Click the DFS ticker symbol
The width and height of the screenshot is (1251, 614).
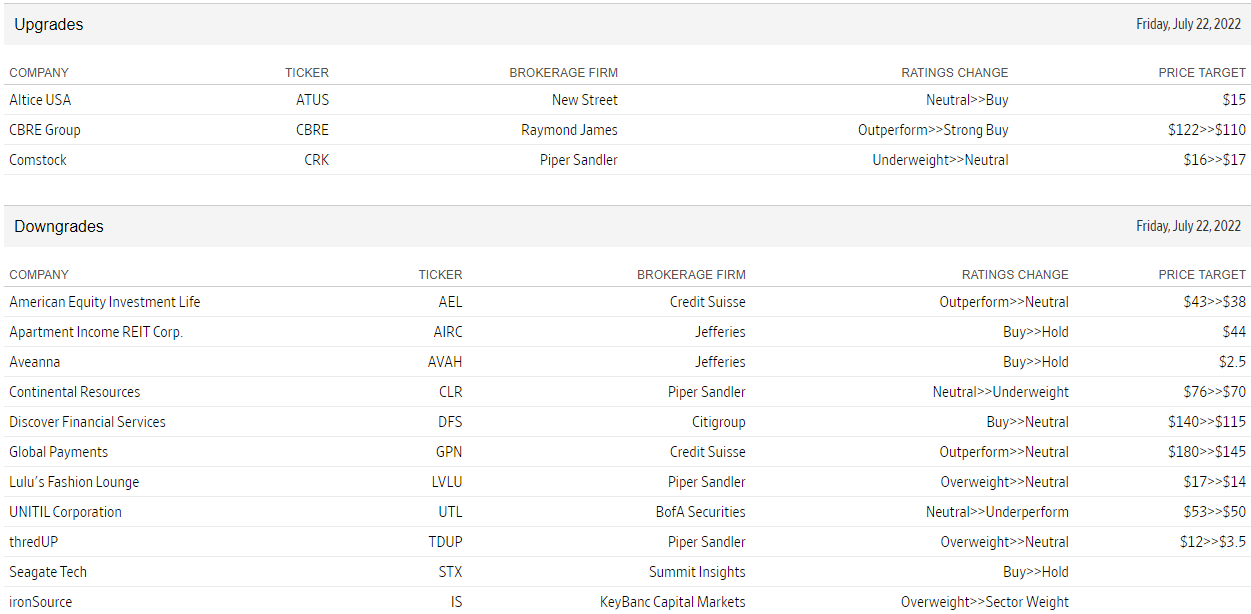pos(449,422)
